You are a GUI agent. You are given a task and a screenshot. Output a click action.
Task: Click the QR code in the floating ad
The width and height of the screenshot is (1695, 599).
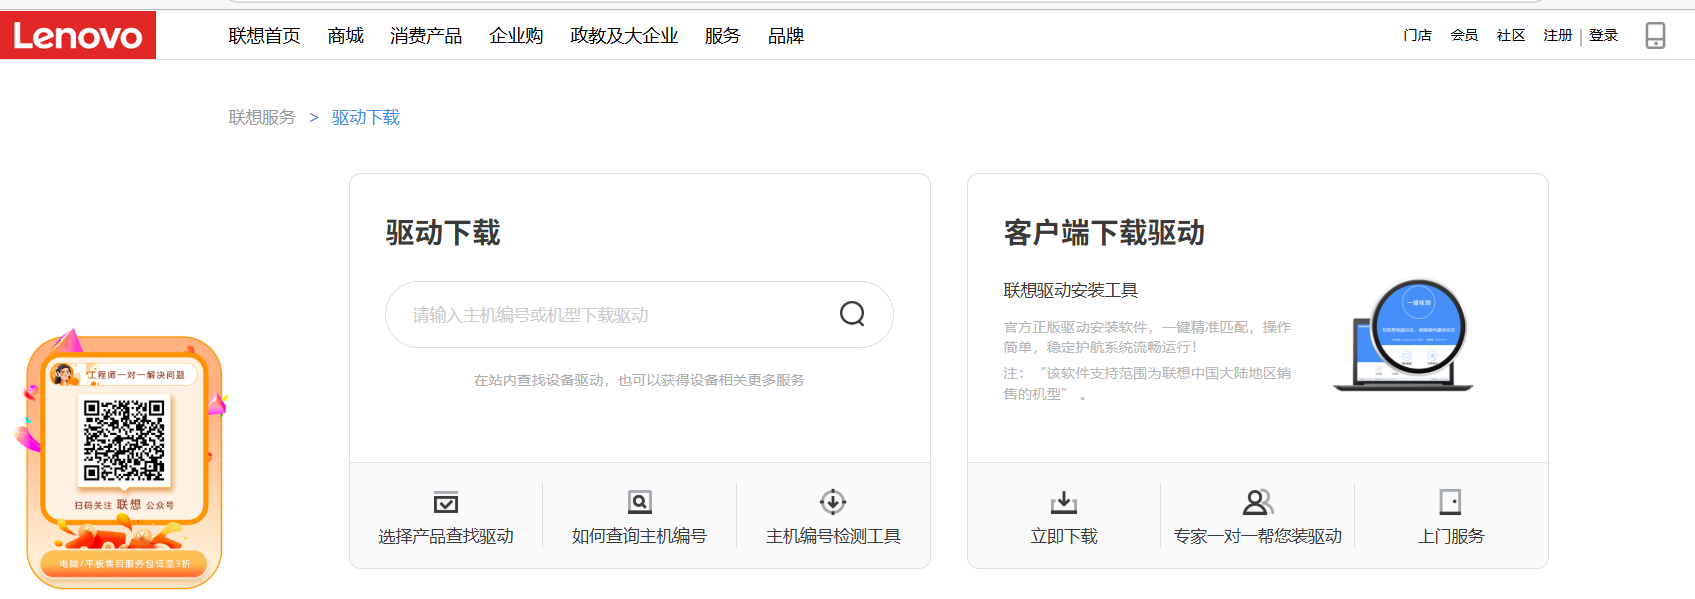tap(124, 440)
